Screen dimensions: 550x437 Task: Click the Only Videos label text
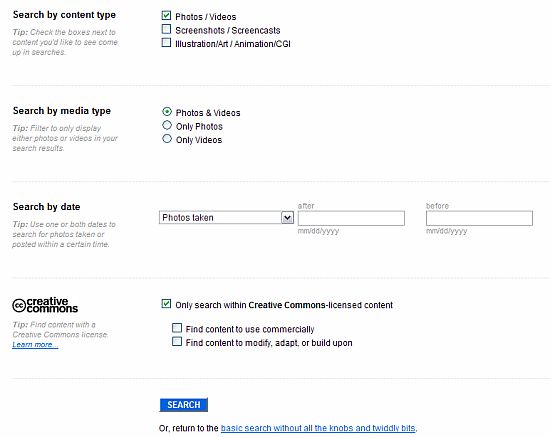click(199, 140)
